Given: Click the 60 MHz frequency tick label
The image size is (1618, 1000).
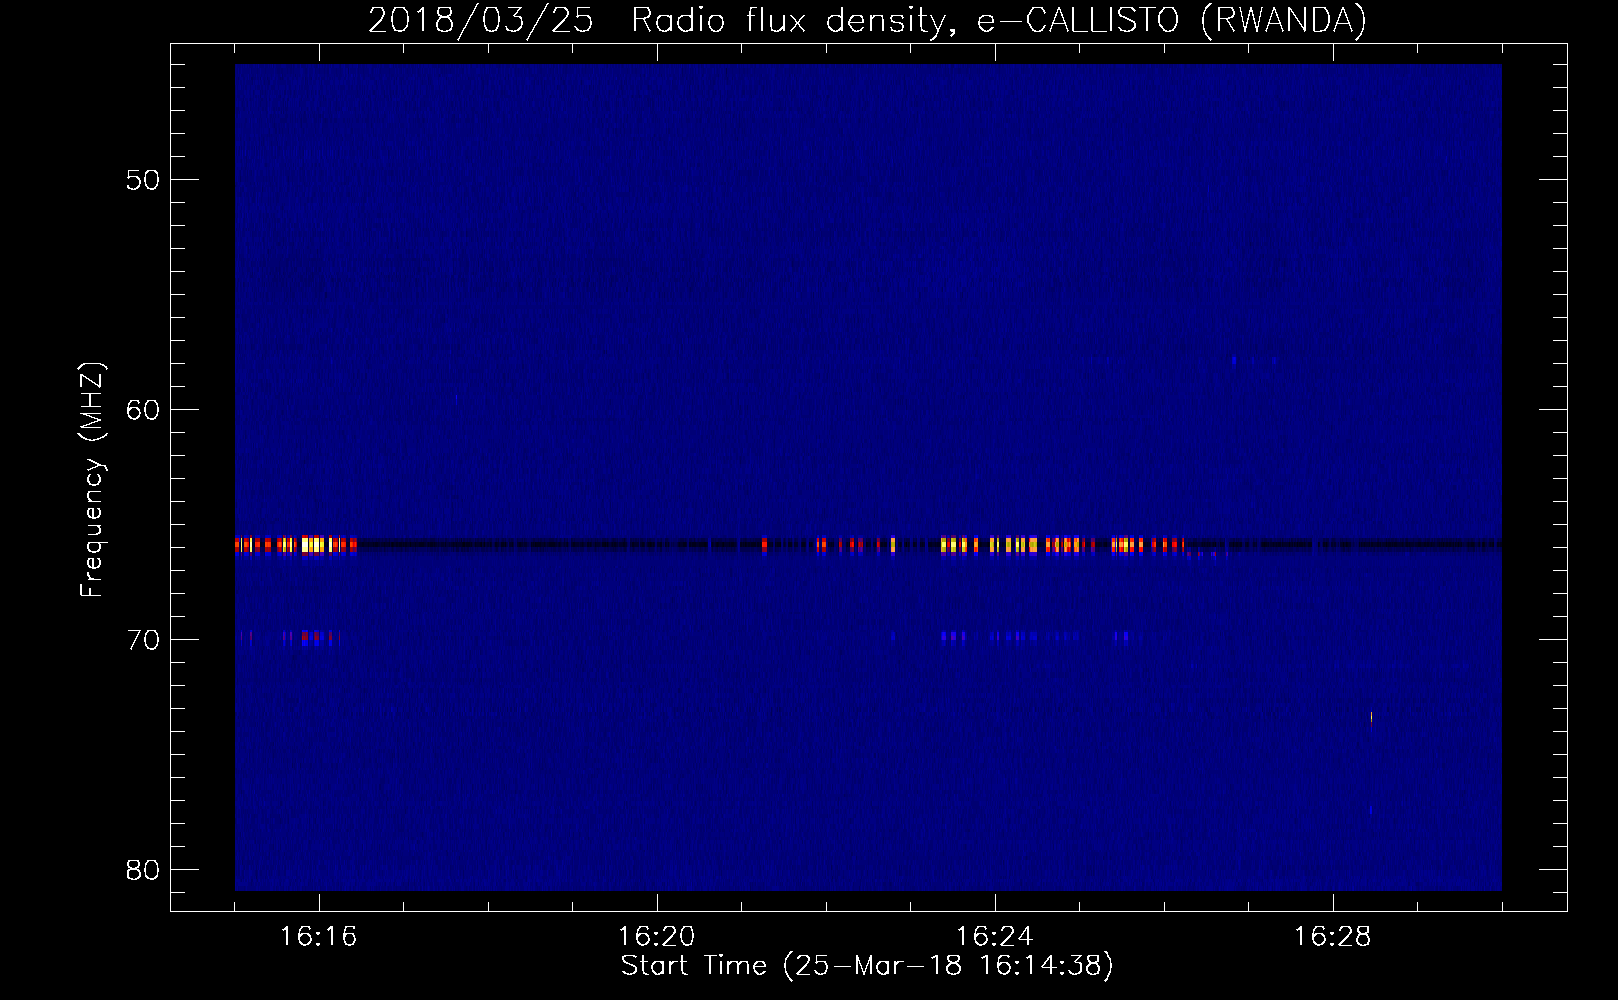Looking at the screenshot, I should 143,410.
